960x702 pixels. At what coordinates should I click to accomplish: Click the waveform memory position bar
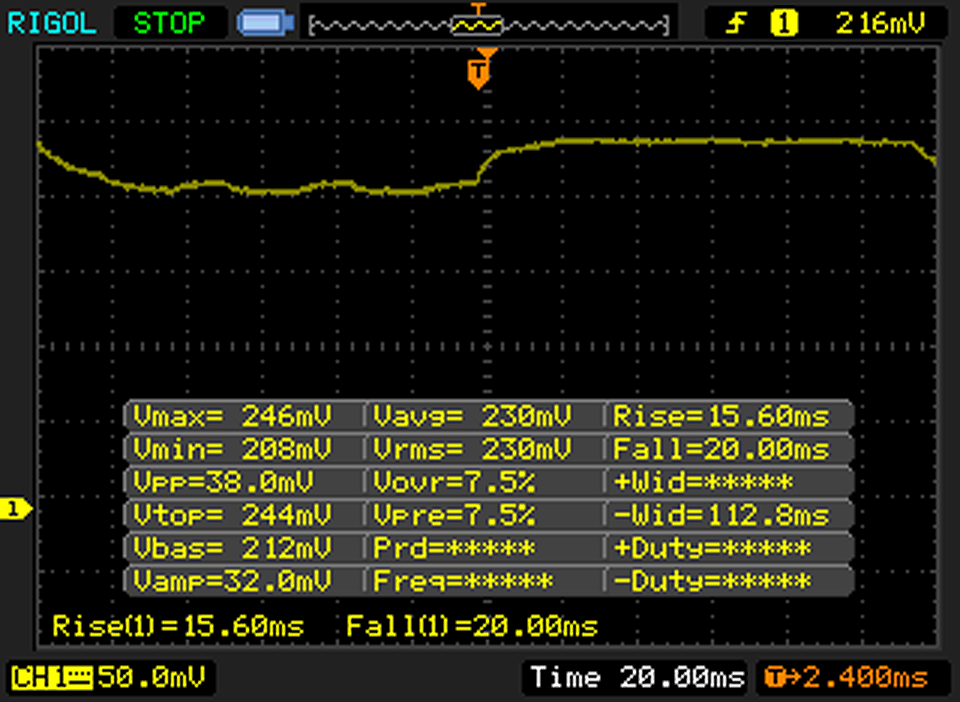click(x=489, y=25)
